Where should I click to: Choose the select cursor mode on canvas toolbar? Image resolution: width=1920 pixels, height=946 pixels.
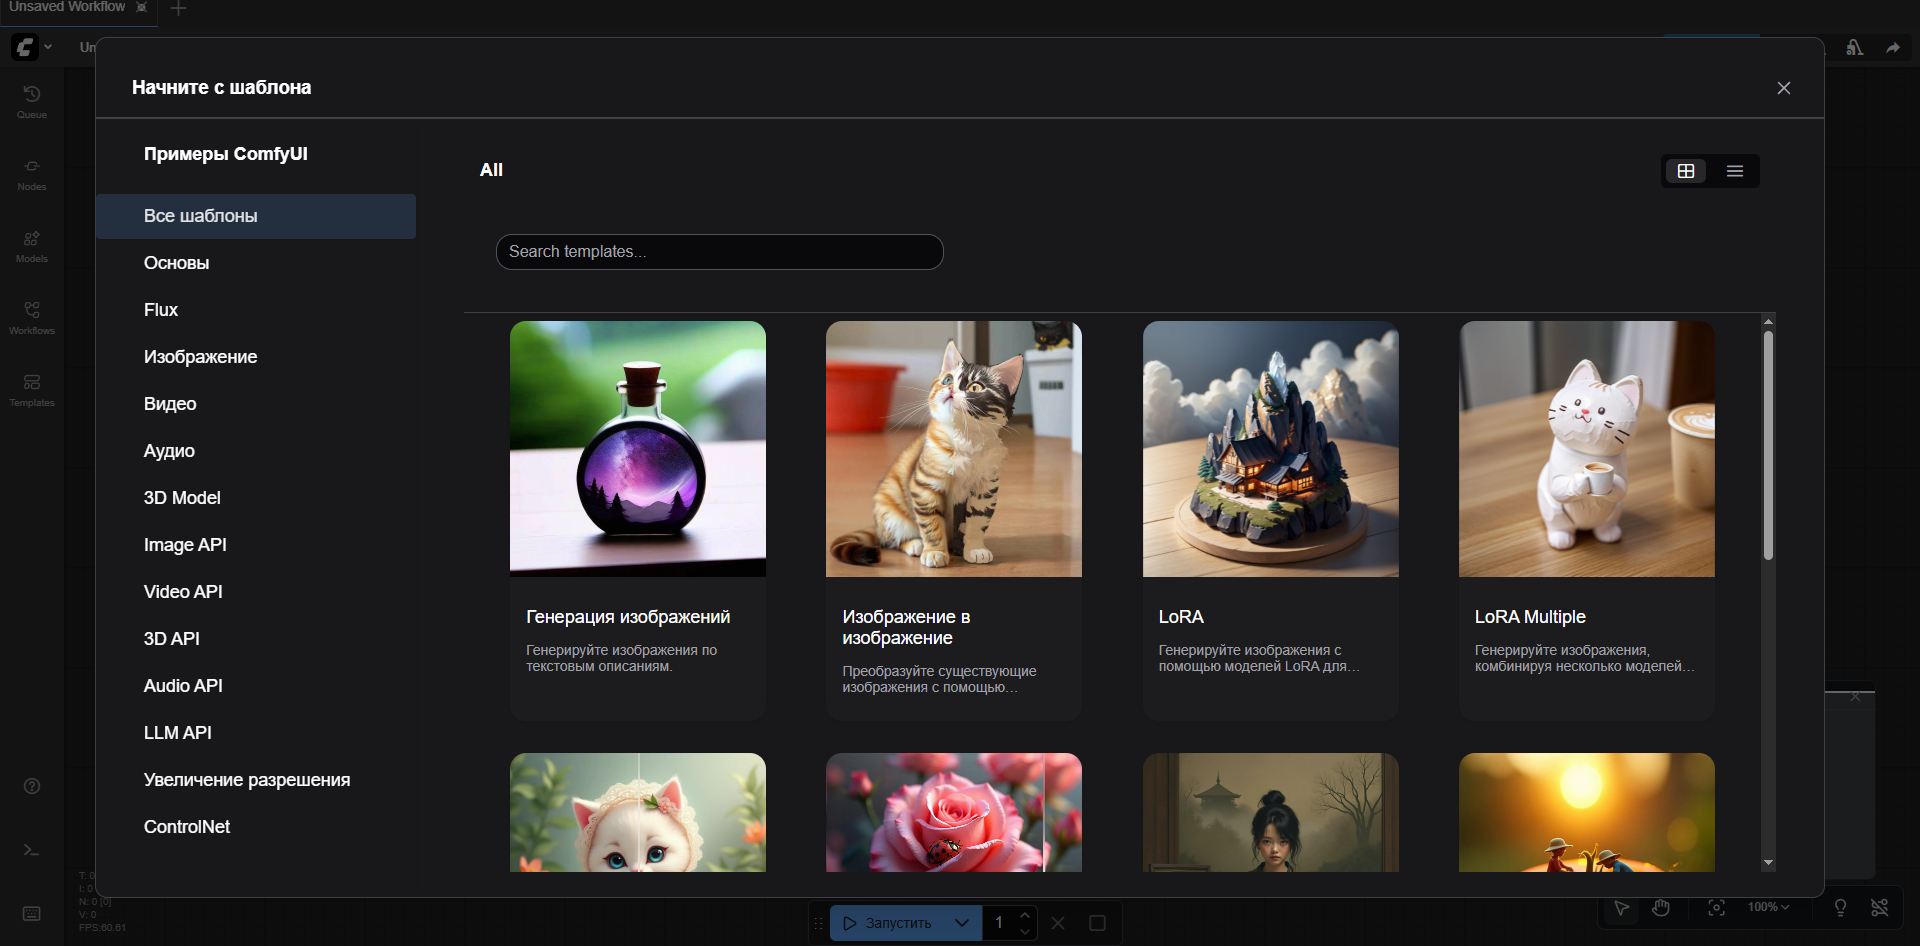tap(1622, 908)
